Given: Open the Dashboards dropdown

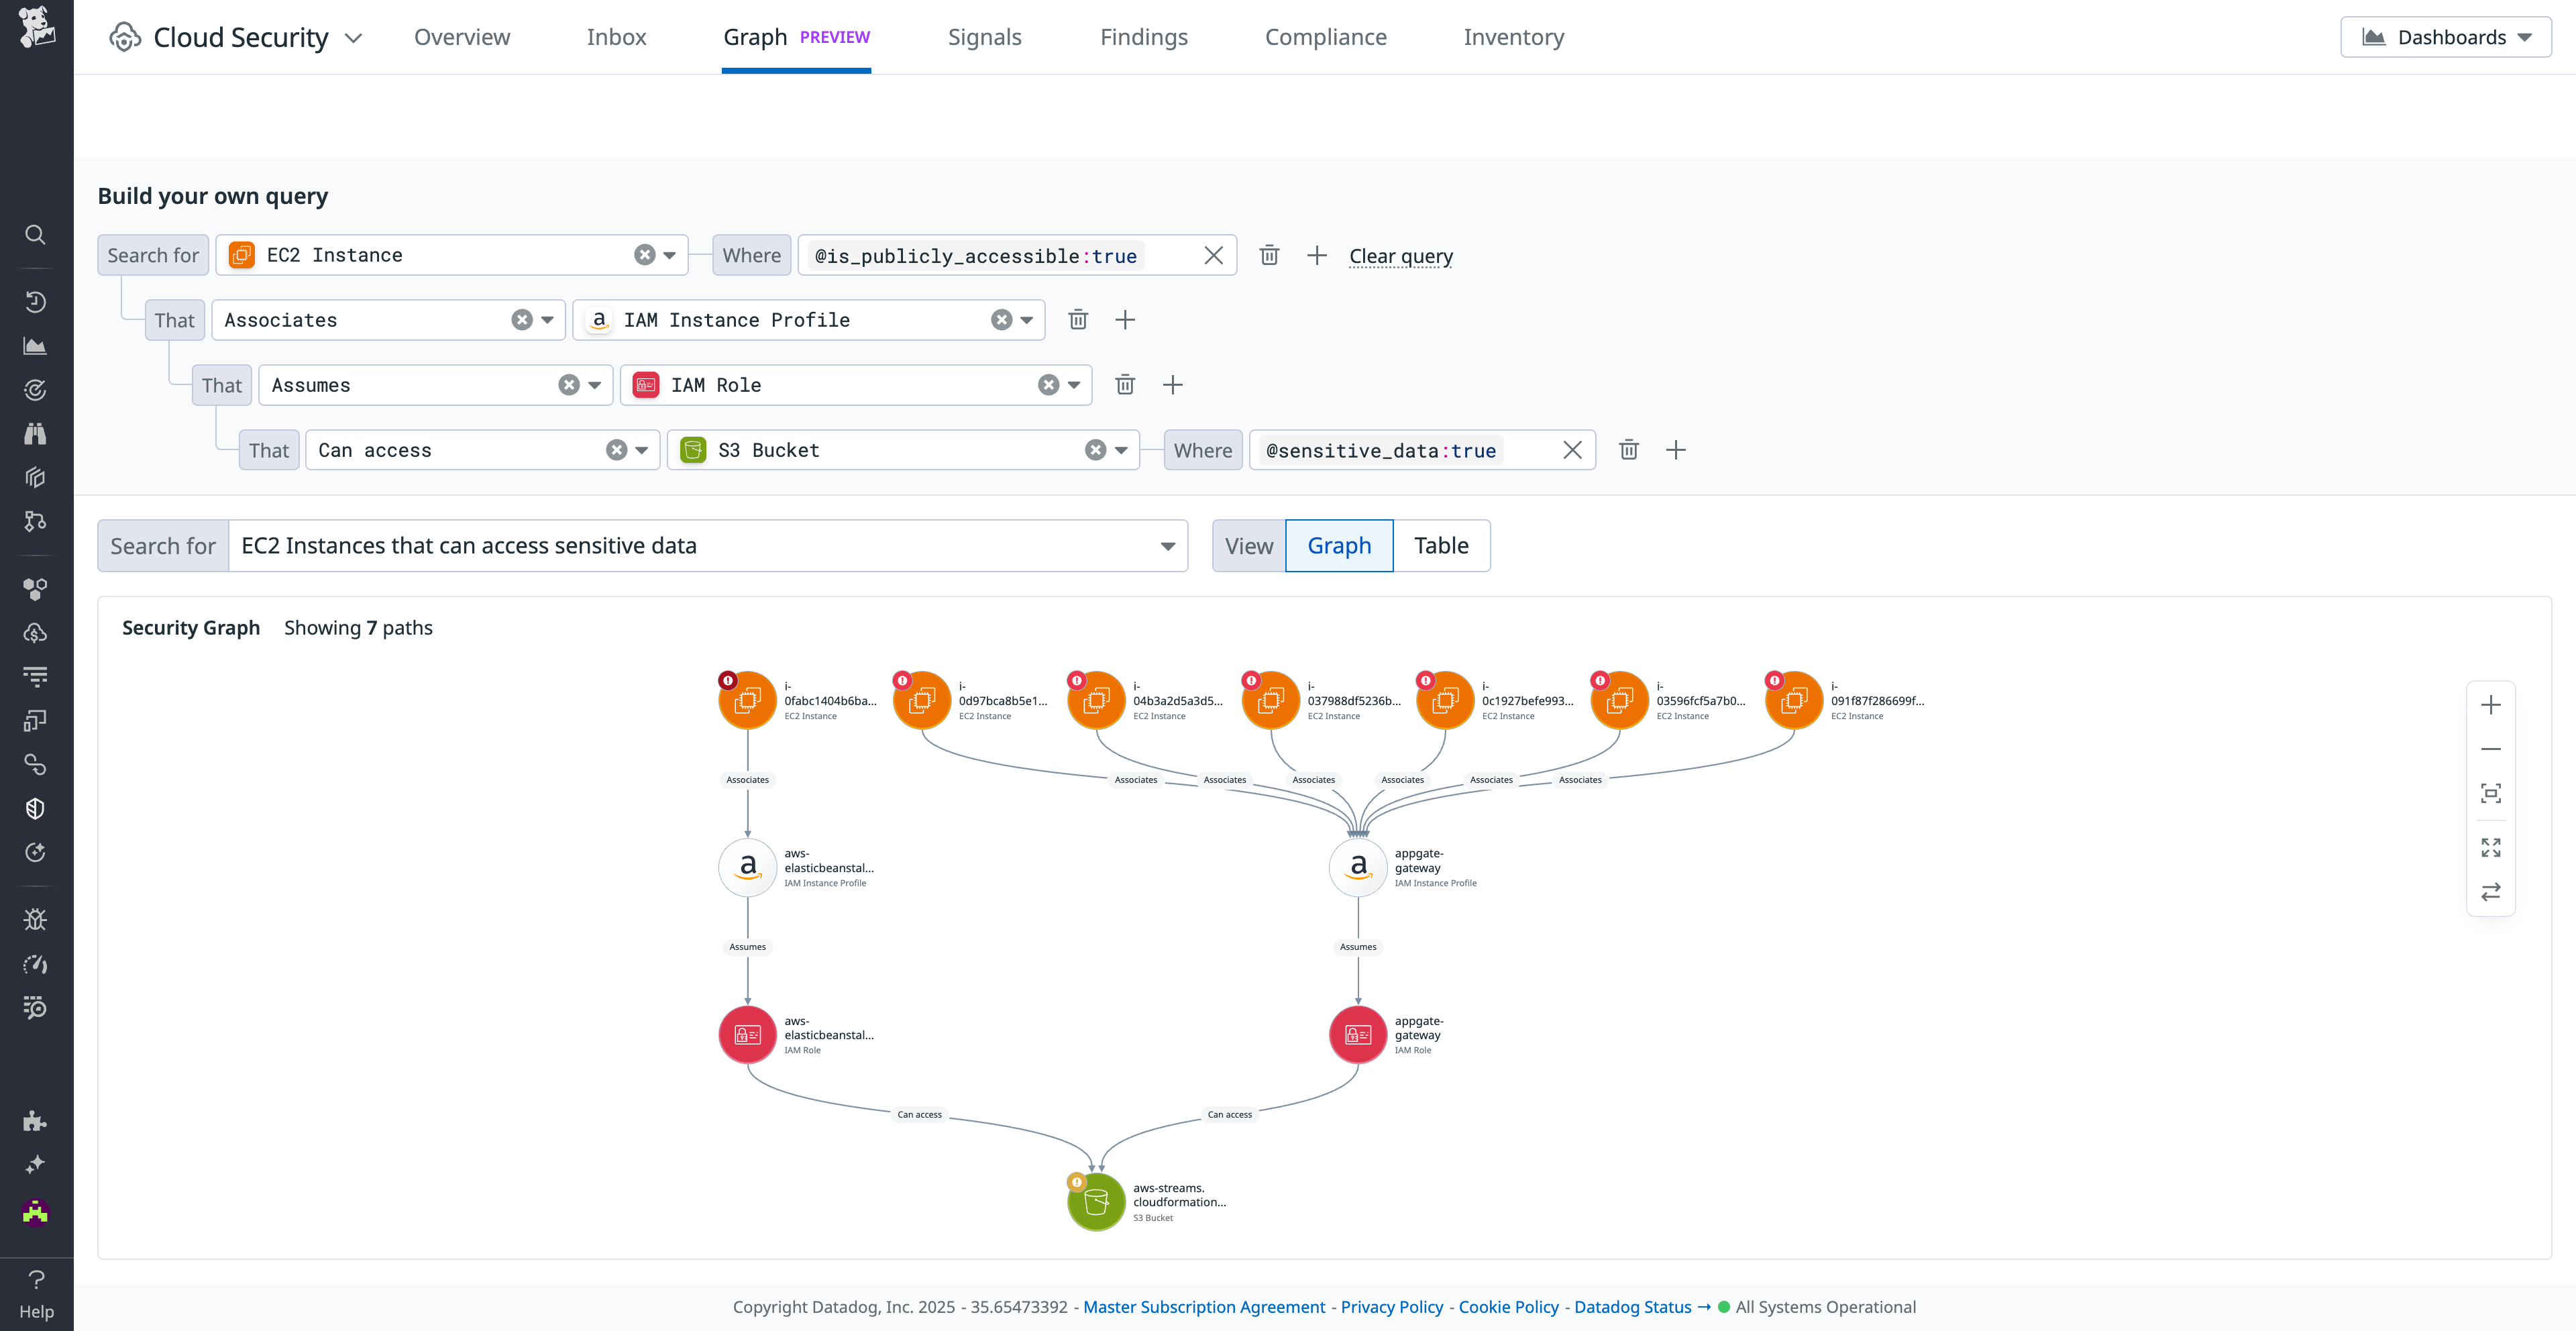Looking at the screenshot, I should pyautogui.click(x=2446, y=36).
